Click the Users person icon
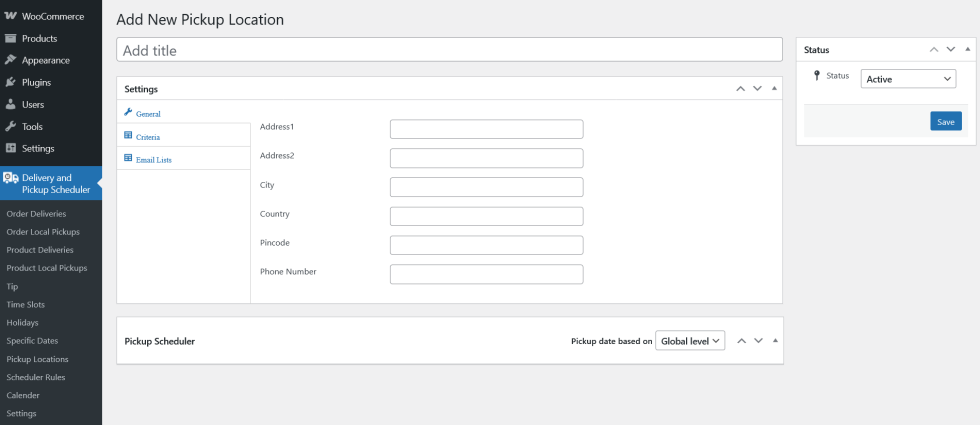The image size is (980, 425). tap(10, 104)
